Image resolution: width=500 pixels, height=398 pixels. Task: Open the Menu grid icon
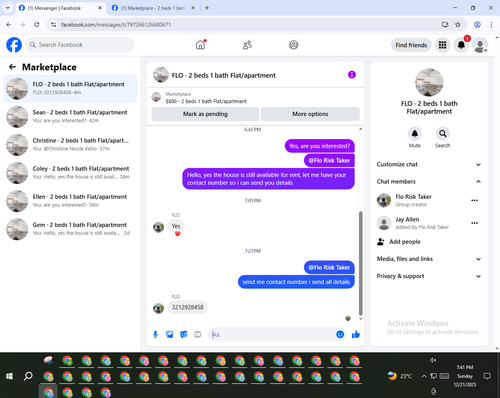(442, 45)
